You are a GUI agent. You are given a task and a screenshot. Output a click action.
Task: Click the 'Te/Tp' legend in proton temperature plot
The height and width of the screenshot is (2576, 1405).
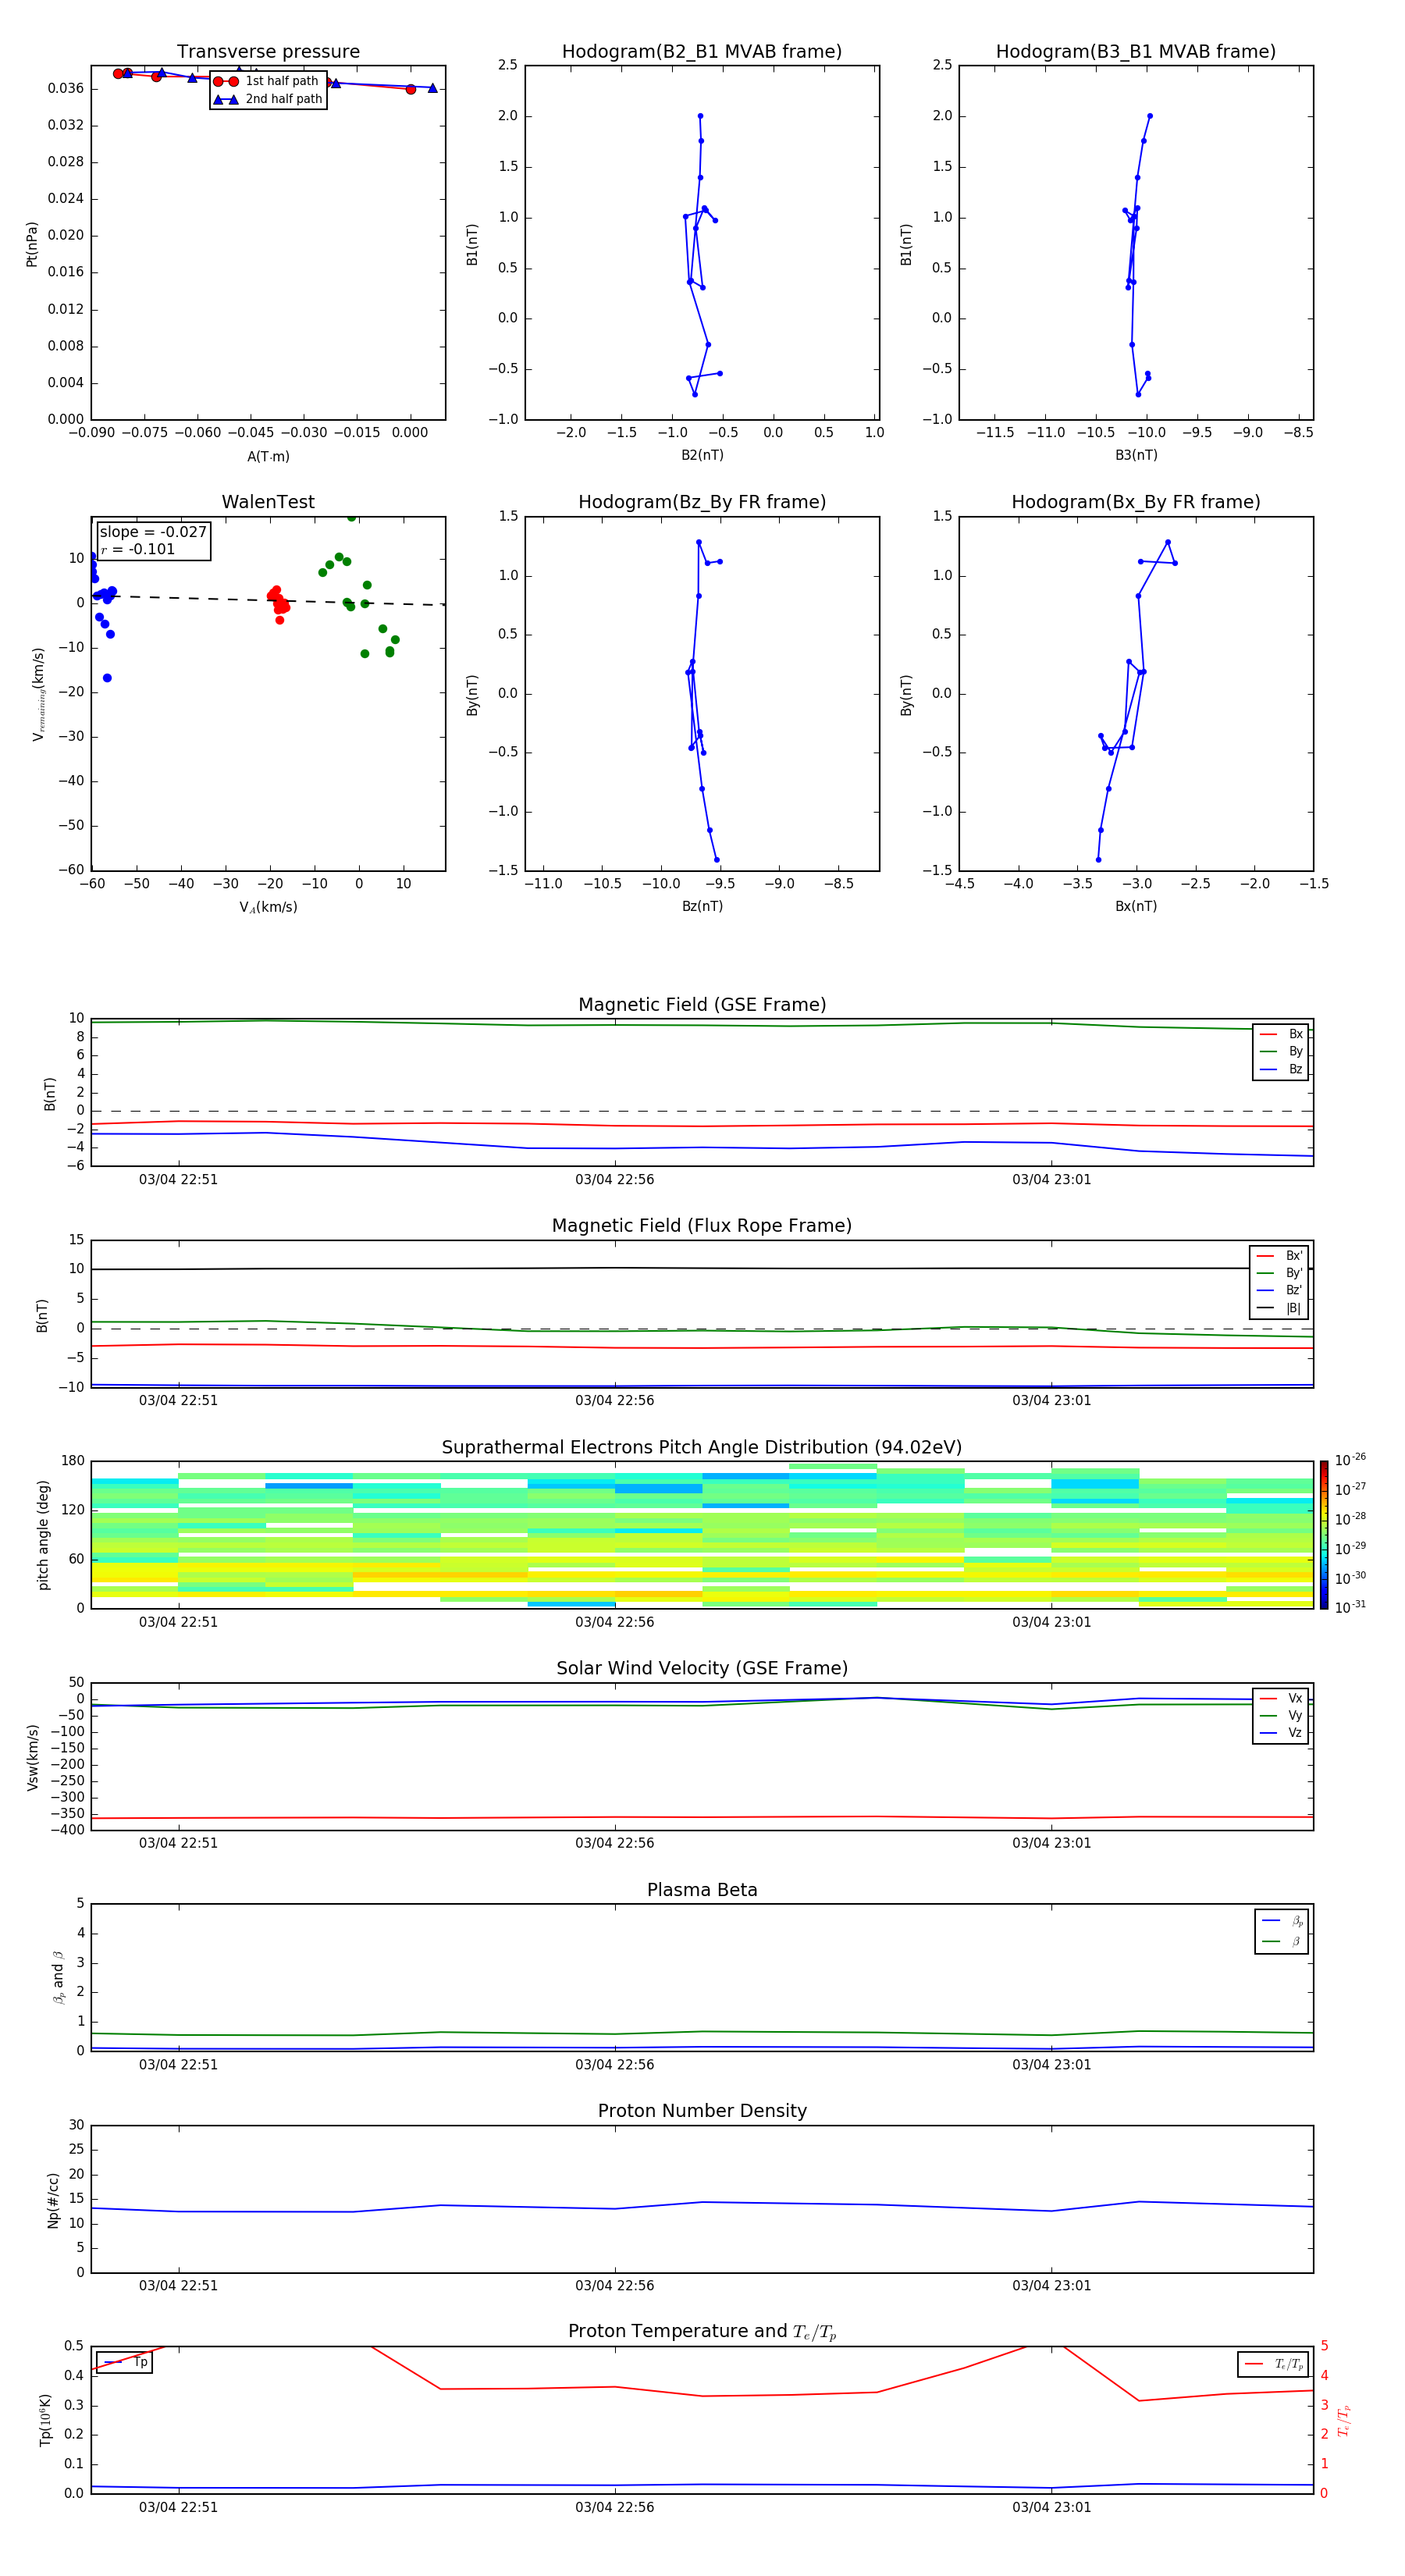(1273, 2364)
